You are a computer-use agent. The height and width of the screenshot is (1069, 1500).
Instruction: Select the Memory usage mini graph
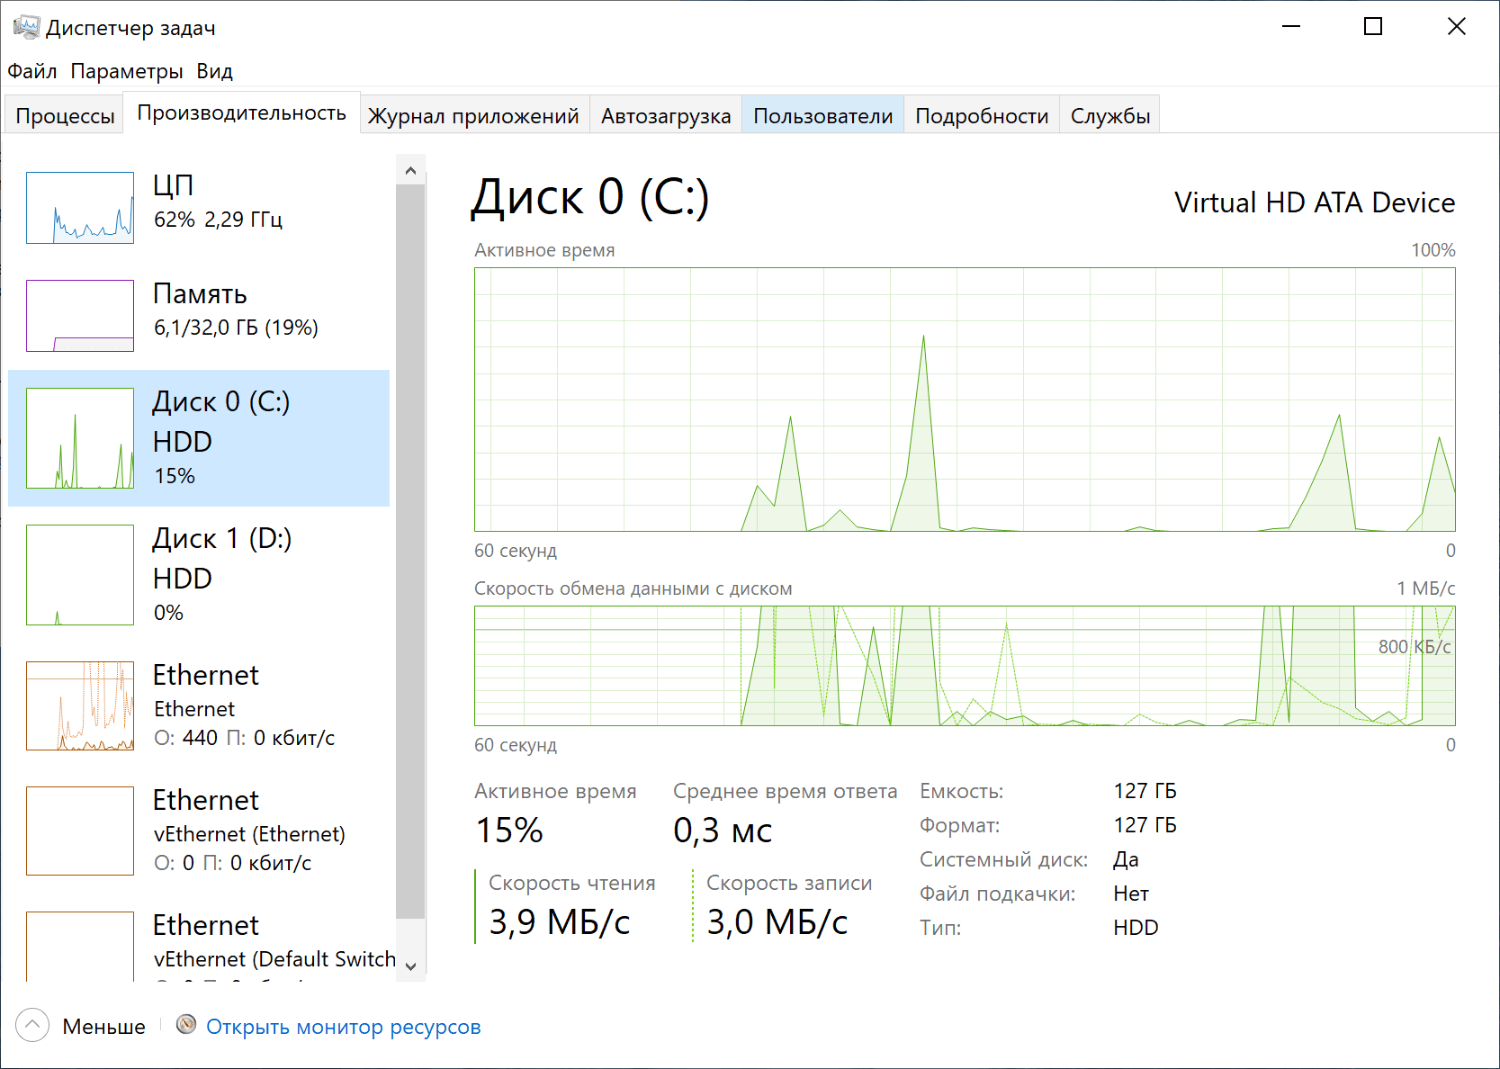click(x=80, y=316)
